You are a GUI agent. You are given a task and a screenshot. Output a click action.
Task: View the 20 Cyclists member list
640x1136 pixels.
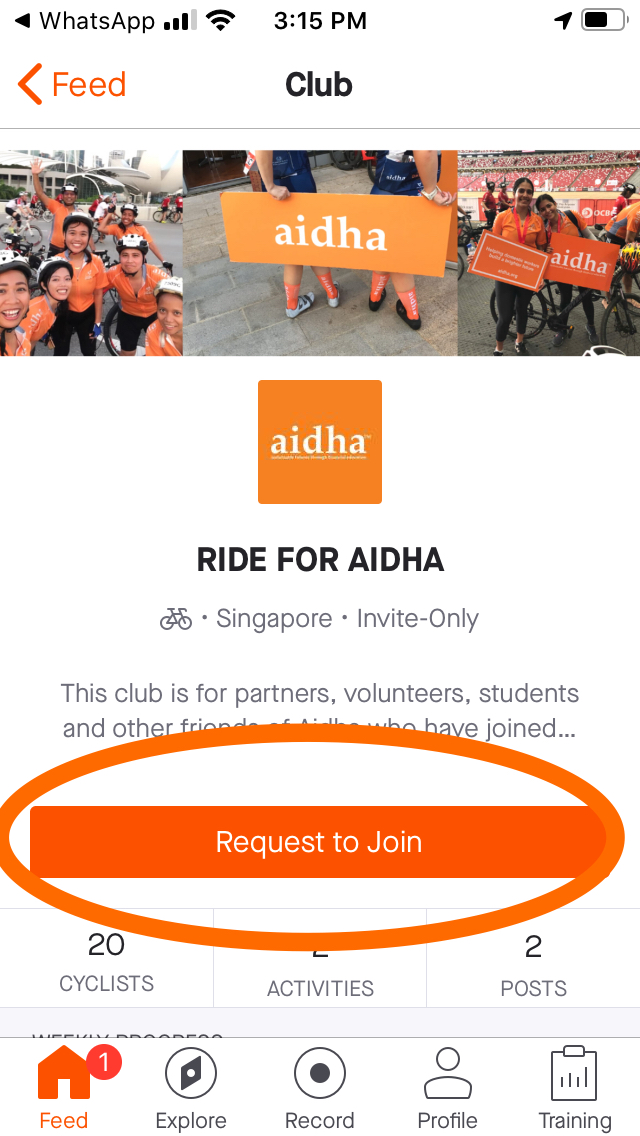(106, 964)
